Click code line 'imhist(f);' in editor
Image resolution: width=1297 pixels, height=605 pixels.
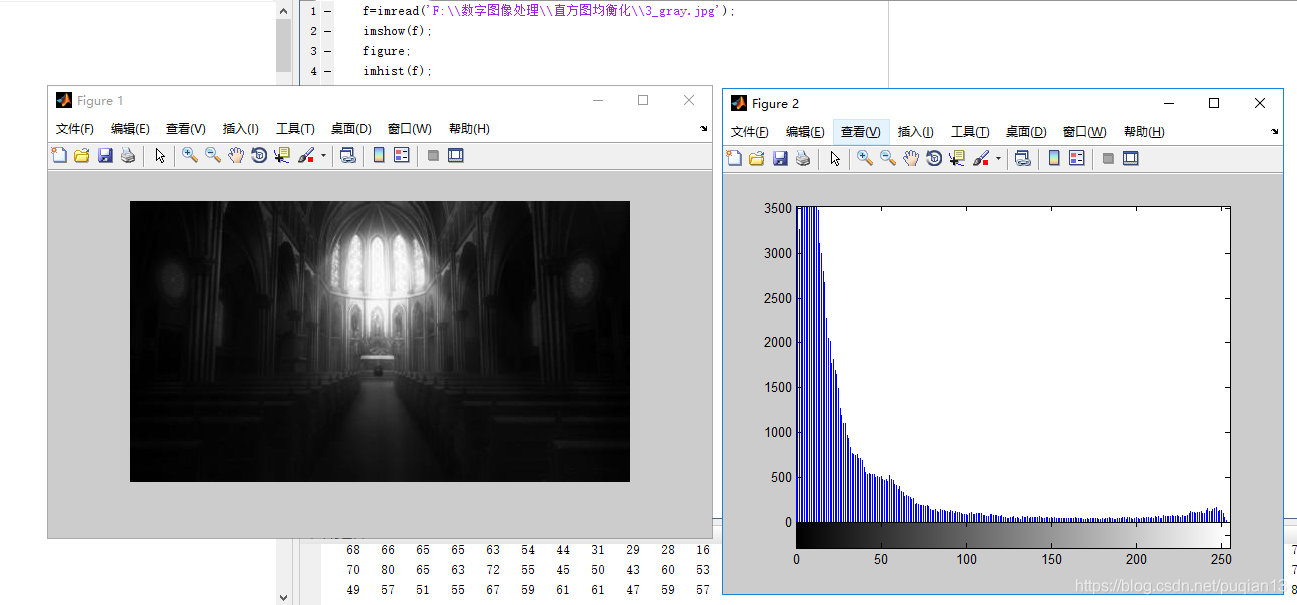click(398, 71)
